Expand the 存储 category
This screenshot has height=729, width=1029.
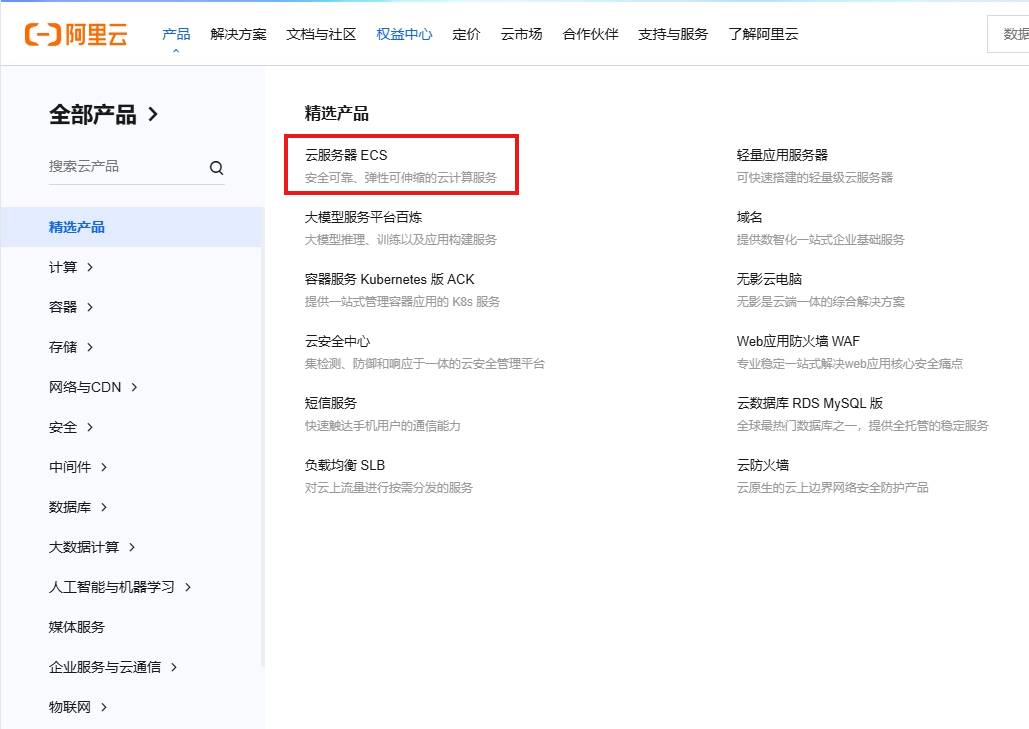pyautogui.click(x=71, y=347)
